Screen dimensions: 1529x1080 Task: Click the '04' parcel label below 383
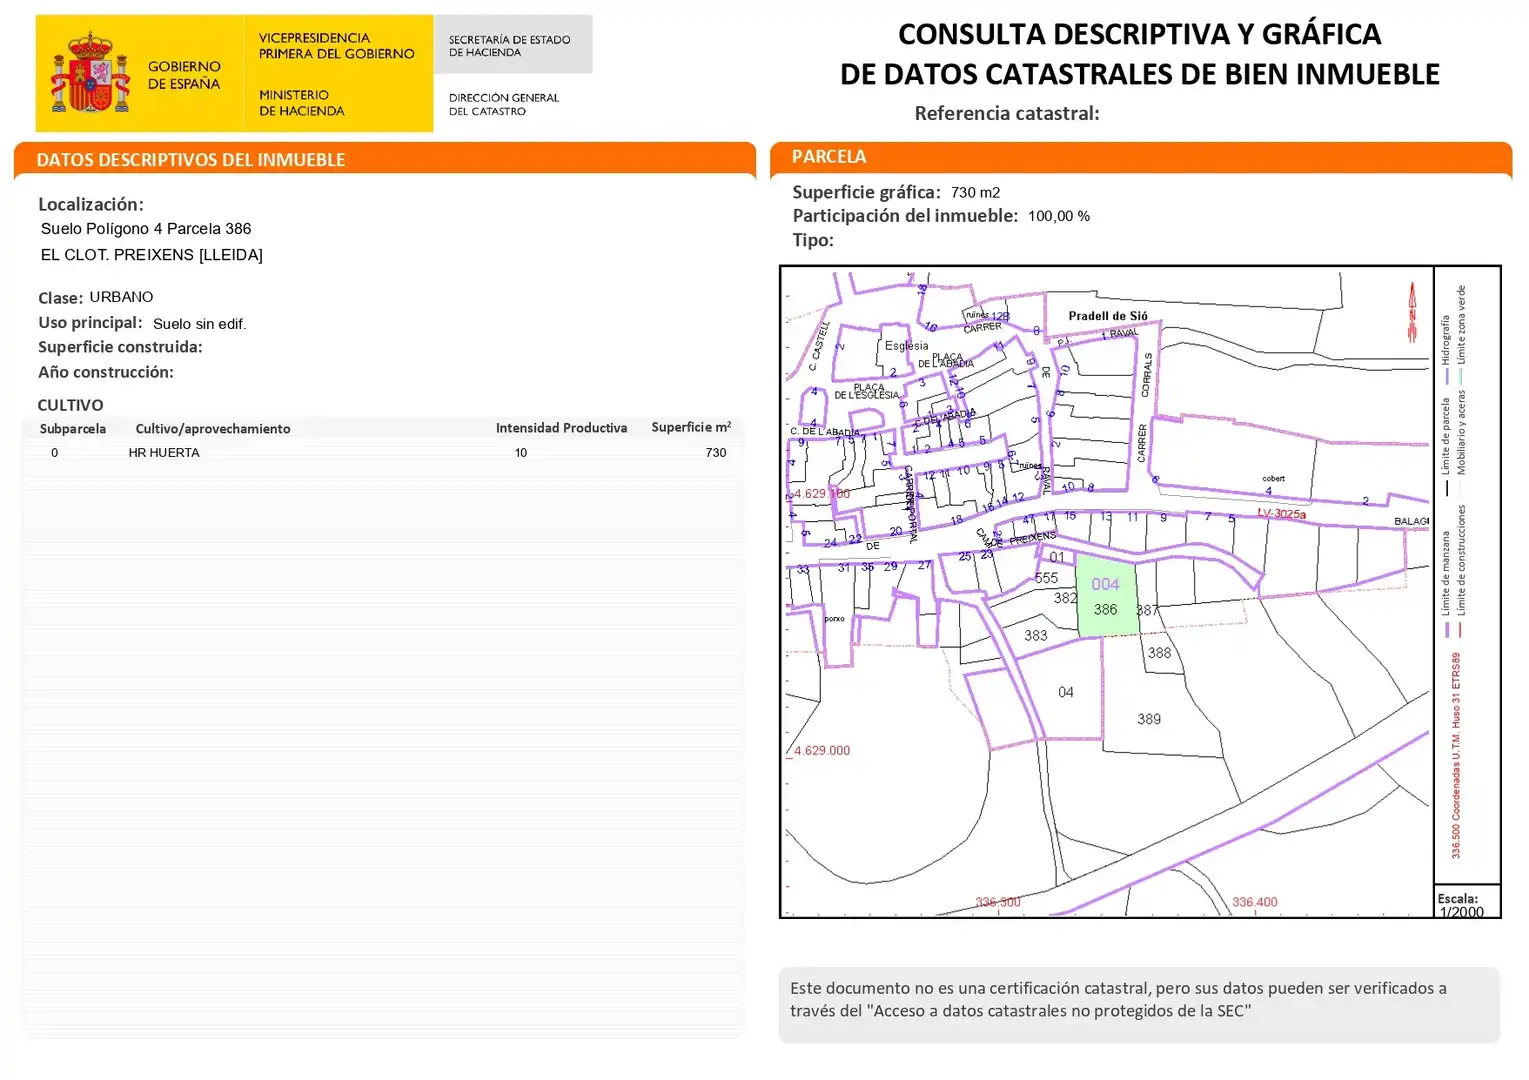[1066, 692]
